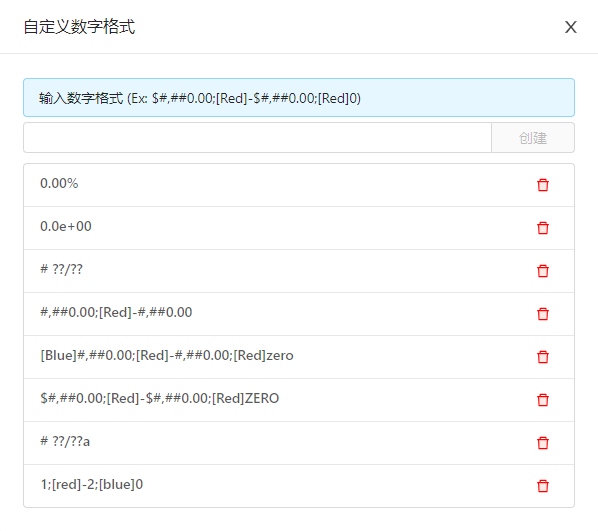Click the 创建 create button
The height and width of the screenshot is (531, 598).
(533, 138)
